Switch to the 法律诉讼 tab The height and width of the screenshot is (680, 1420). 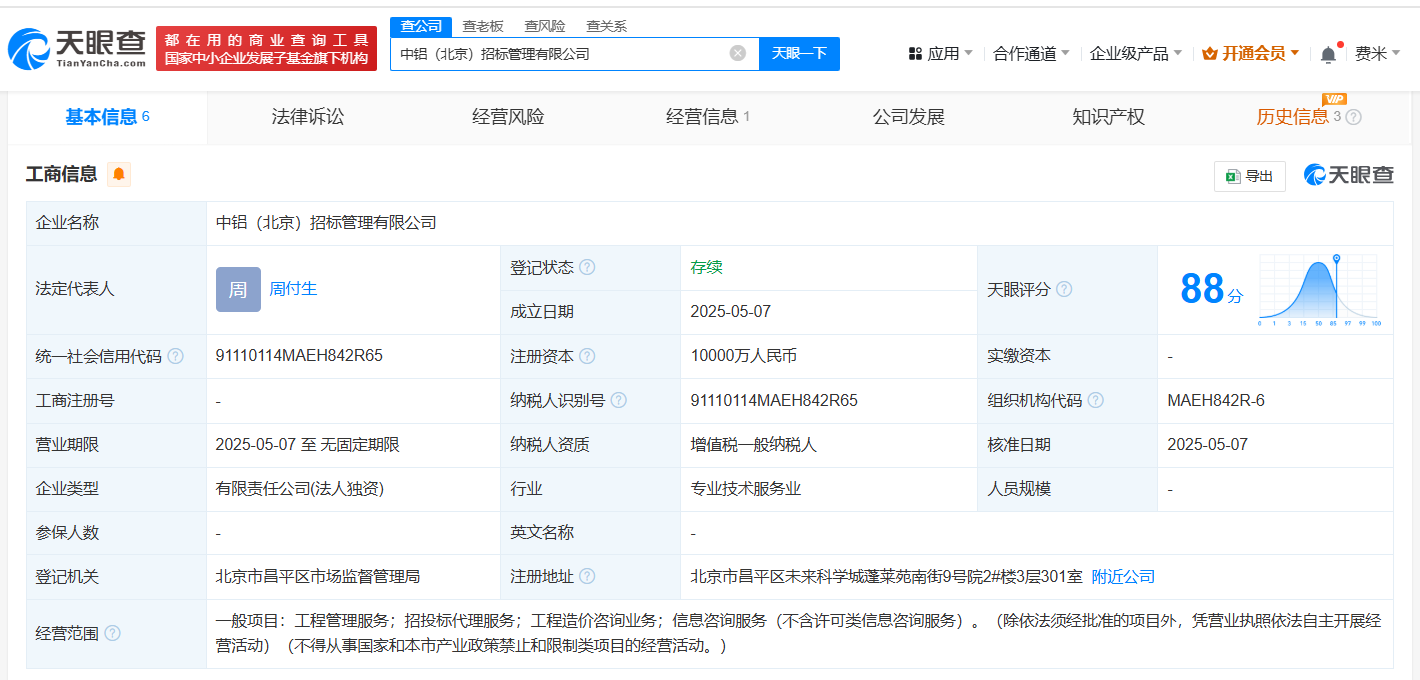tap(308, 117)
